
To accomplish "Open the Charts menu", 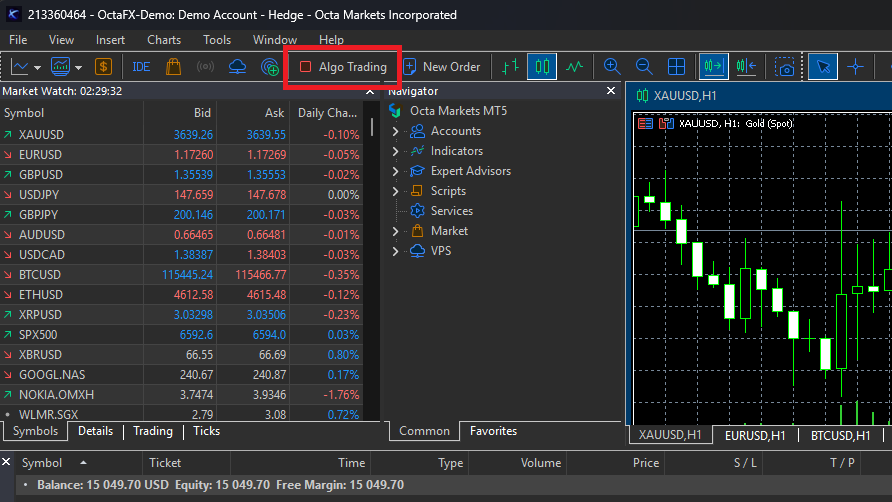I will pyautogui.click(x=164, y=40).
